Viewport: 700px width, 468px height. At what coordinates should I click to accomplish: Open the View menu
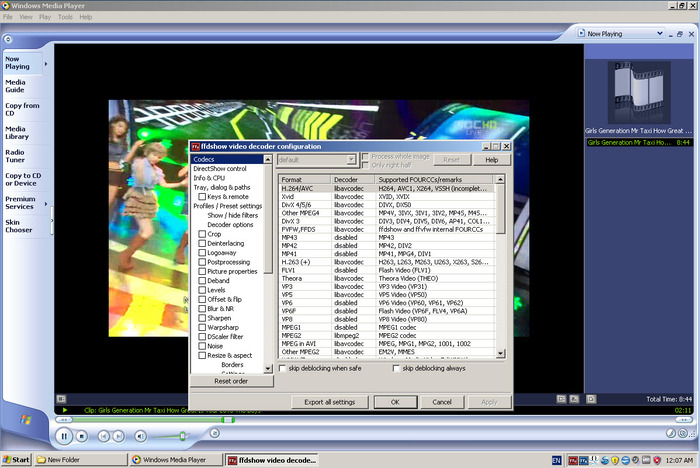26,17
